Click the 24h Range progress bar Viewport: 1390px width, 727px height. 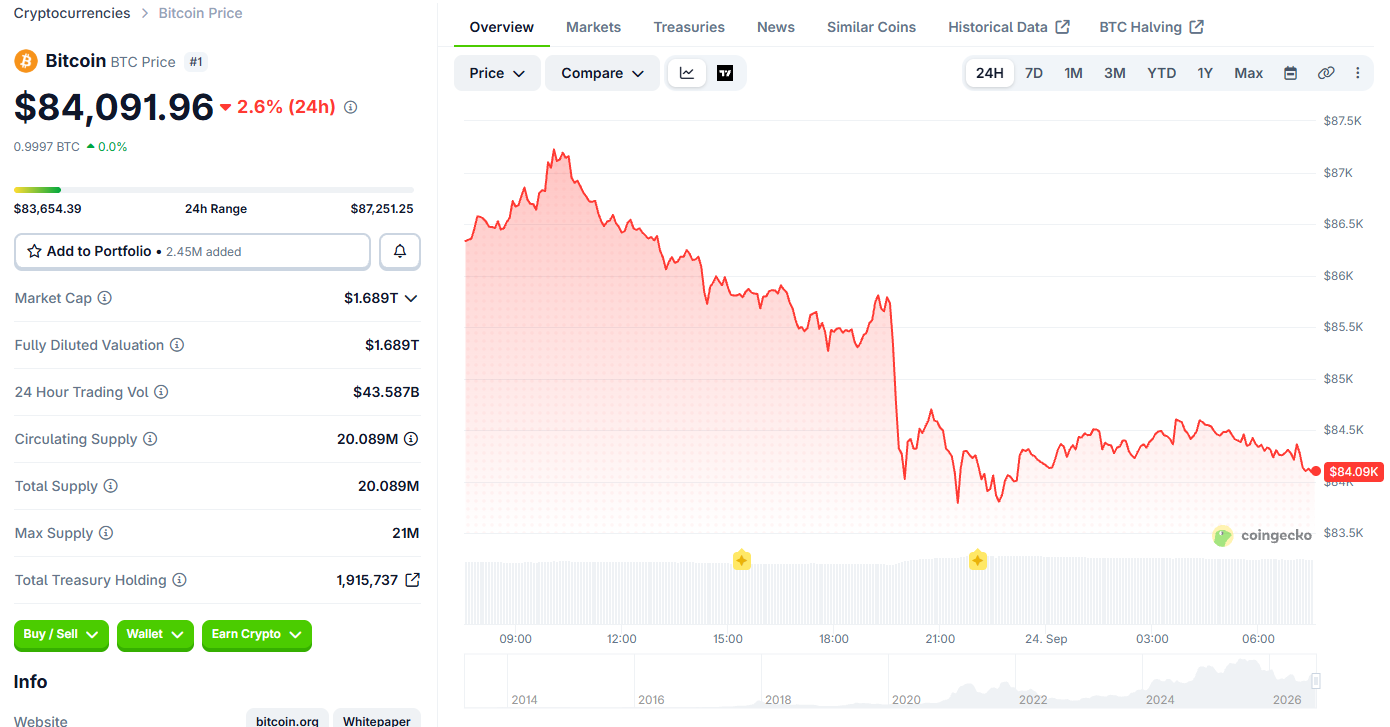(x=214, y=189)
